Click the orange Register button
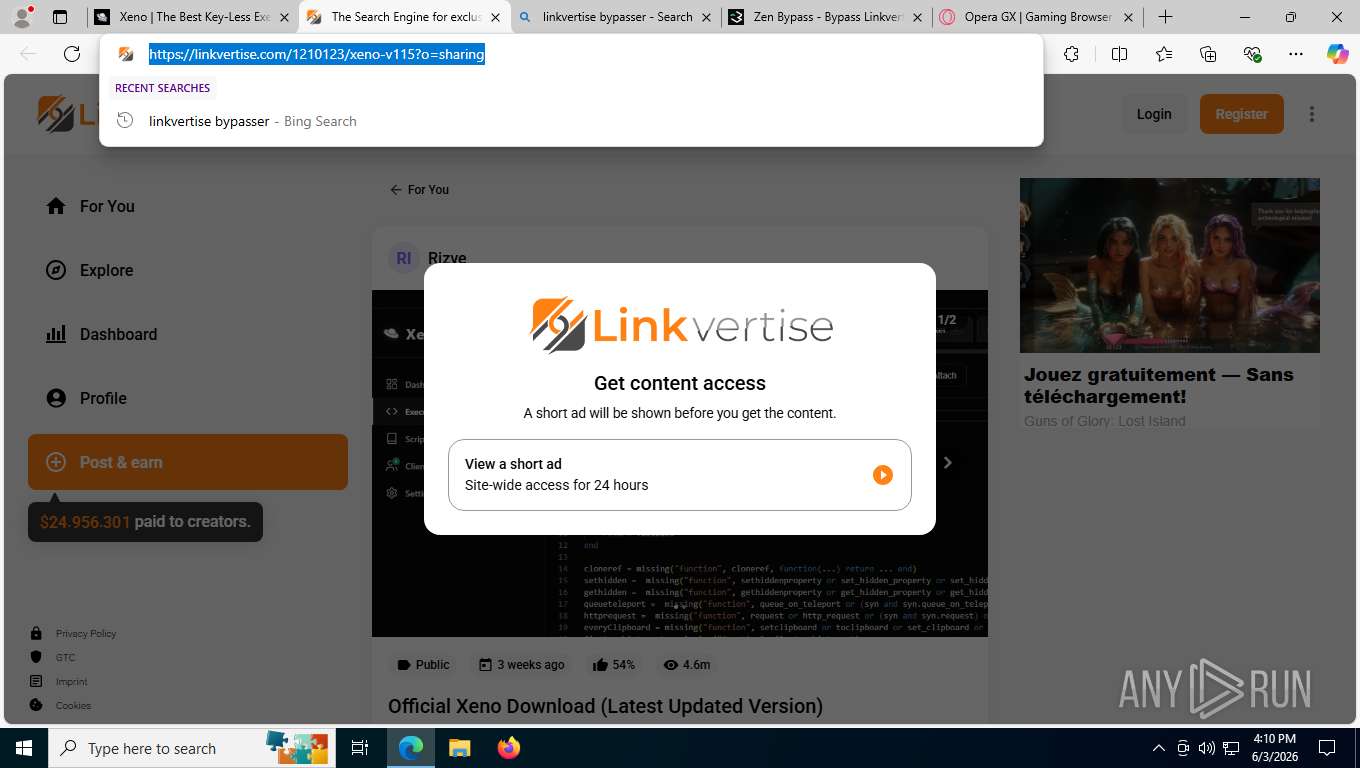 point(1241,114)
